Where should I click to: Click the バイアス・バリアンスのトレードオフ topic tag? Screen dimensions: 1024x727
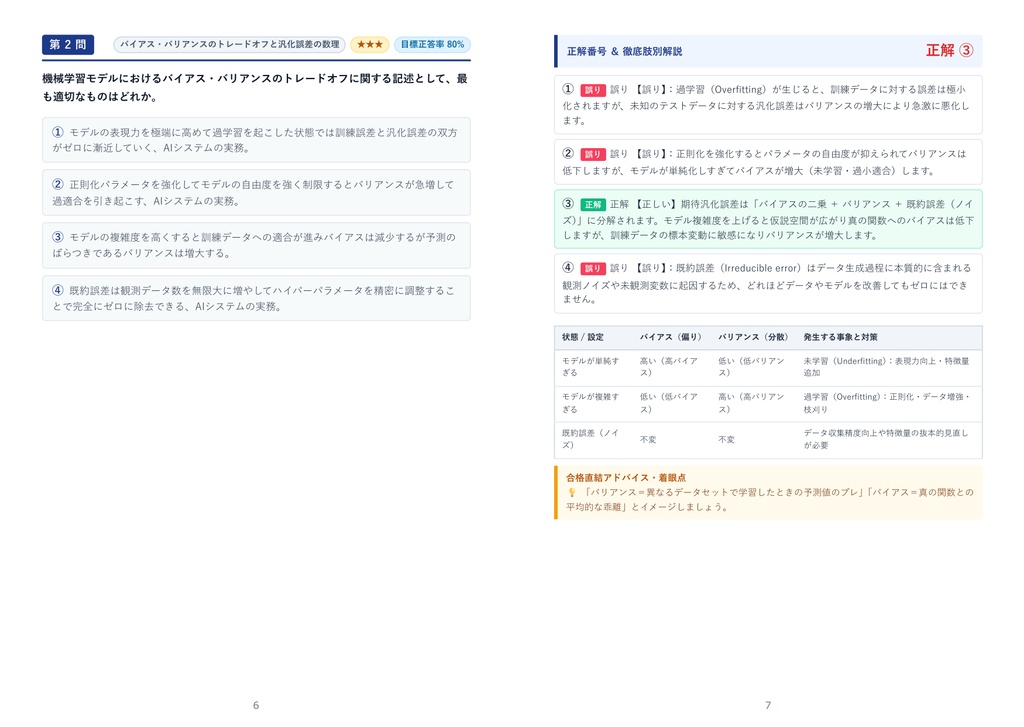click(229, 44)
